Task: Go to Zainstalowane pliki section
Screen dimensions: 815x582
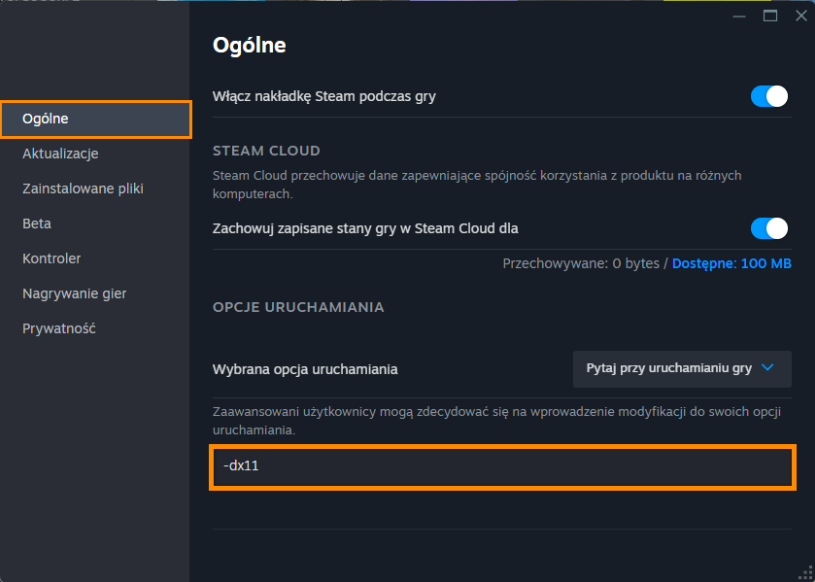Action: click(83, 189)
